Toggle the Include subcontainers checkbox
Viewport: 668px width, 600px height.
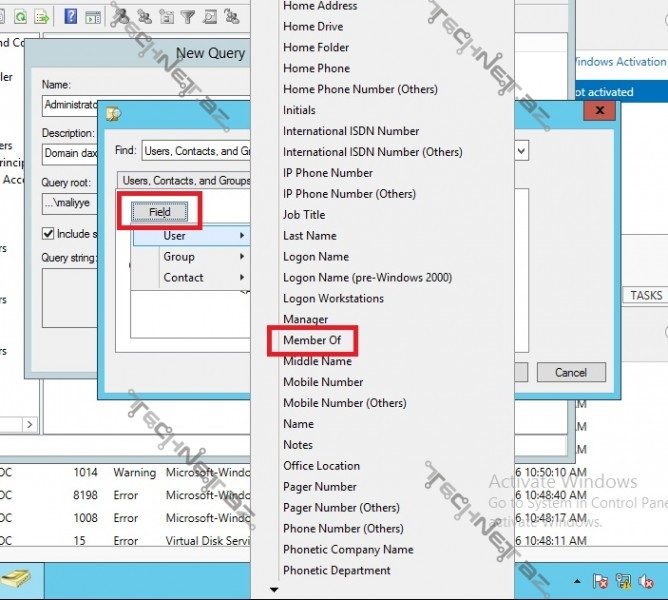click(x=48, y=234)
